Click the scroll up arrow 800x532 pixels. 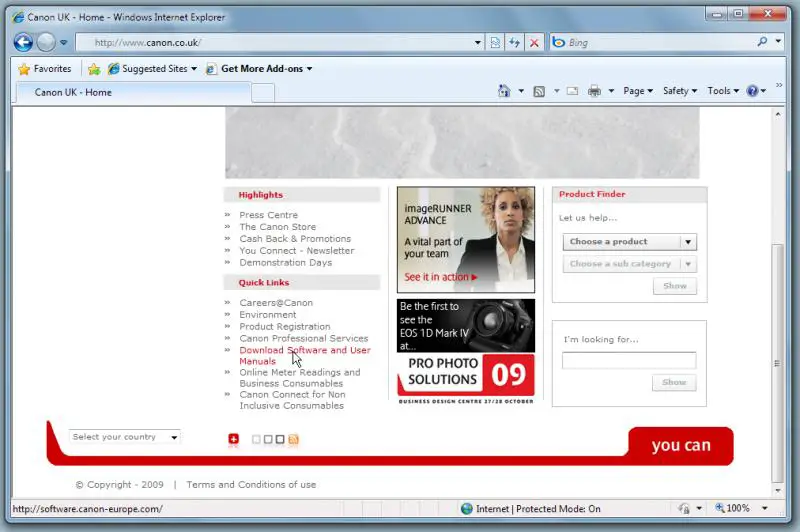(x=778, y=115)
